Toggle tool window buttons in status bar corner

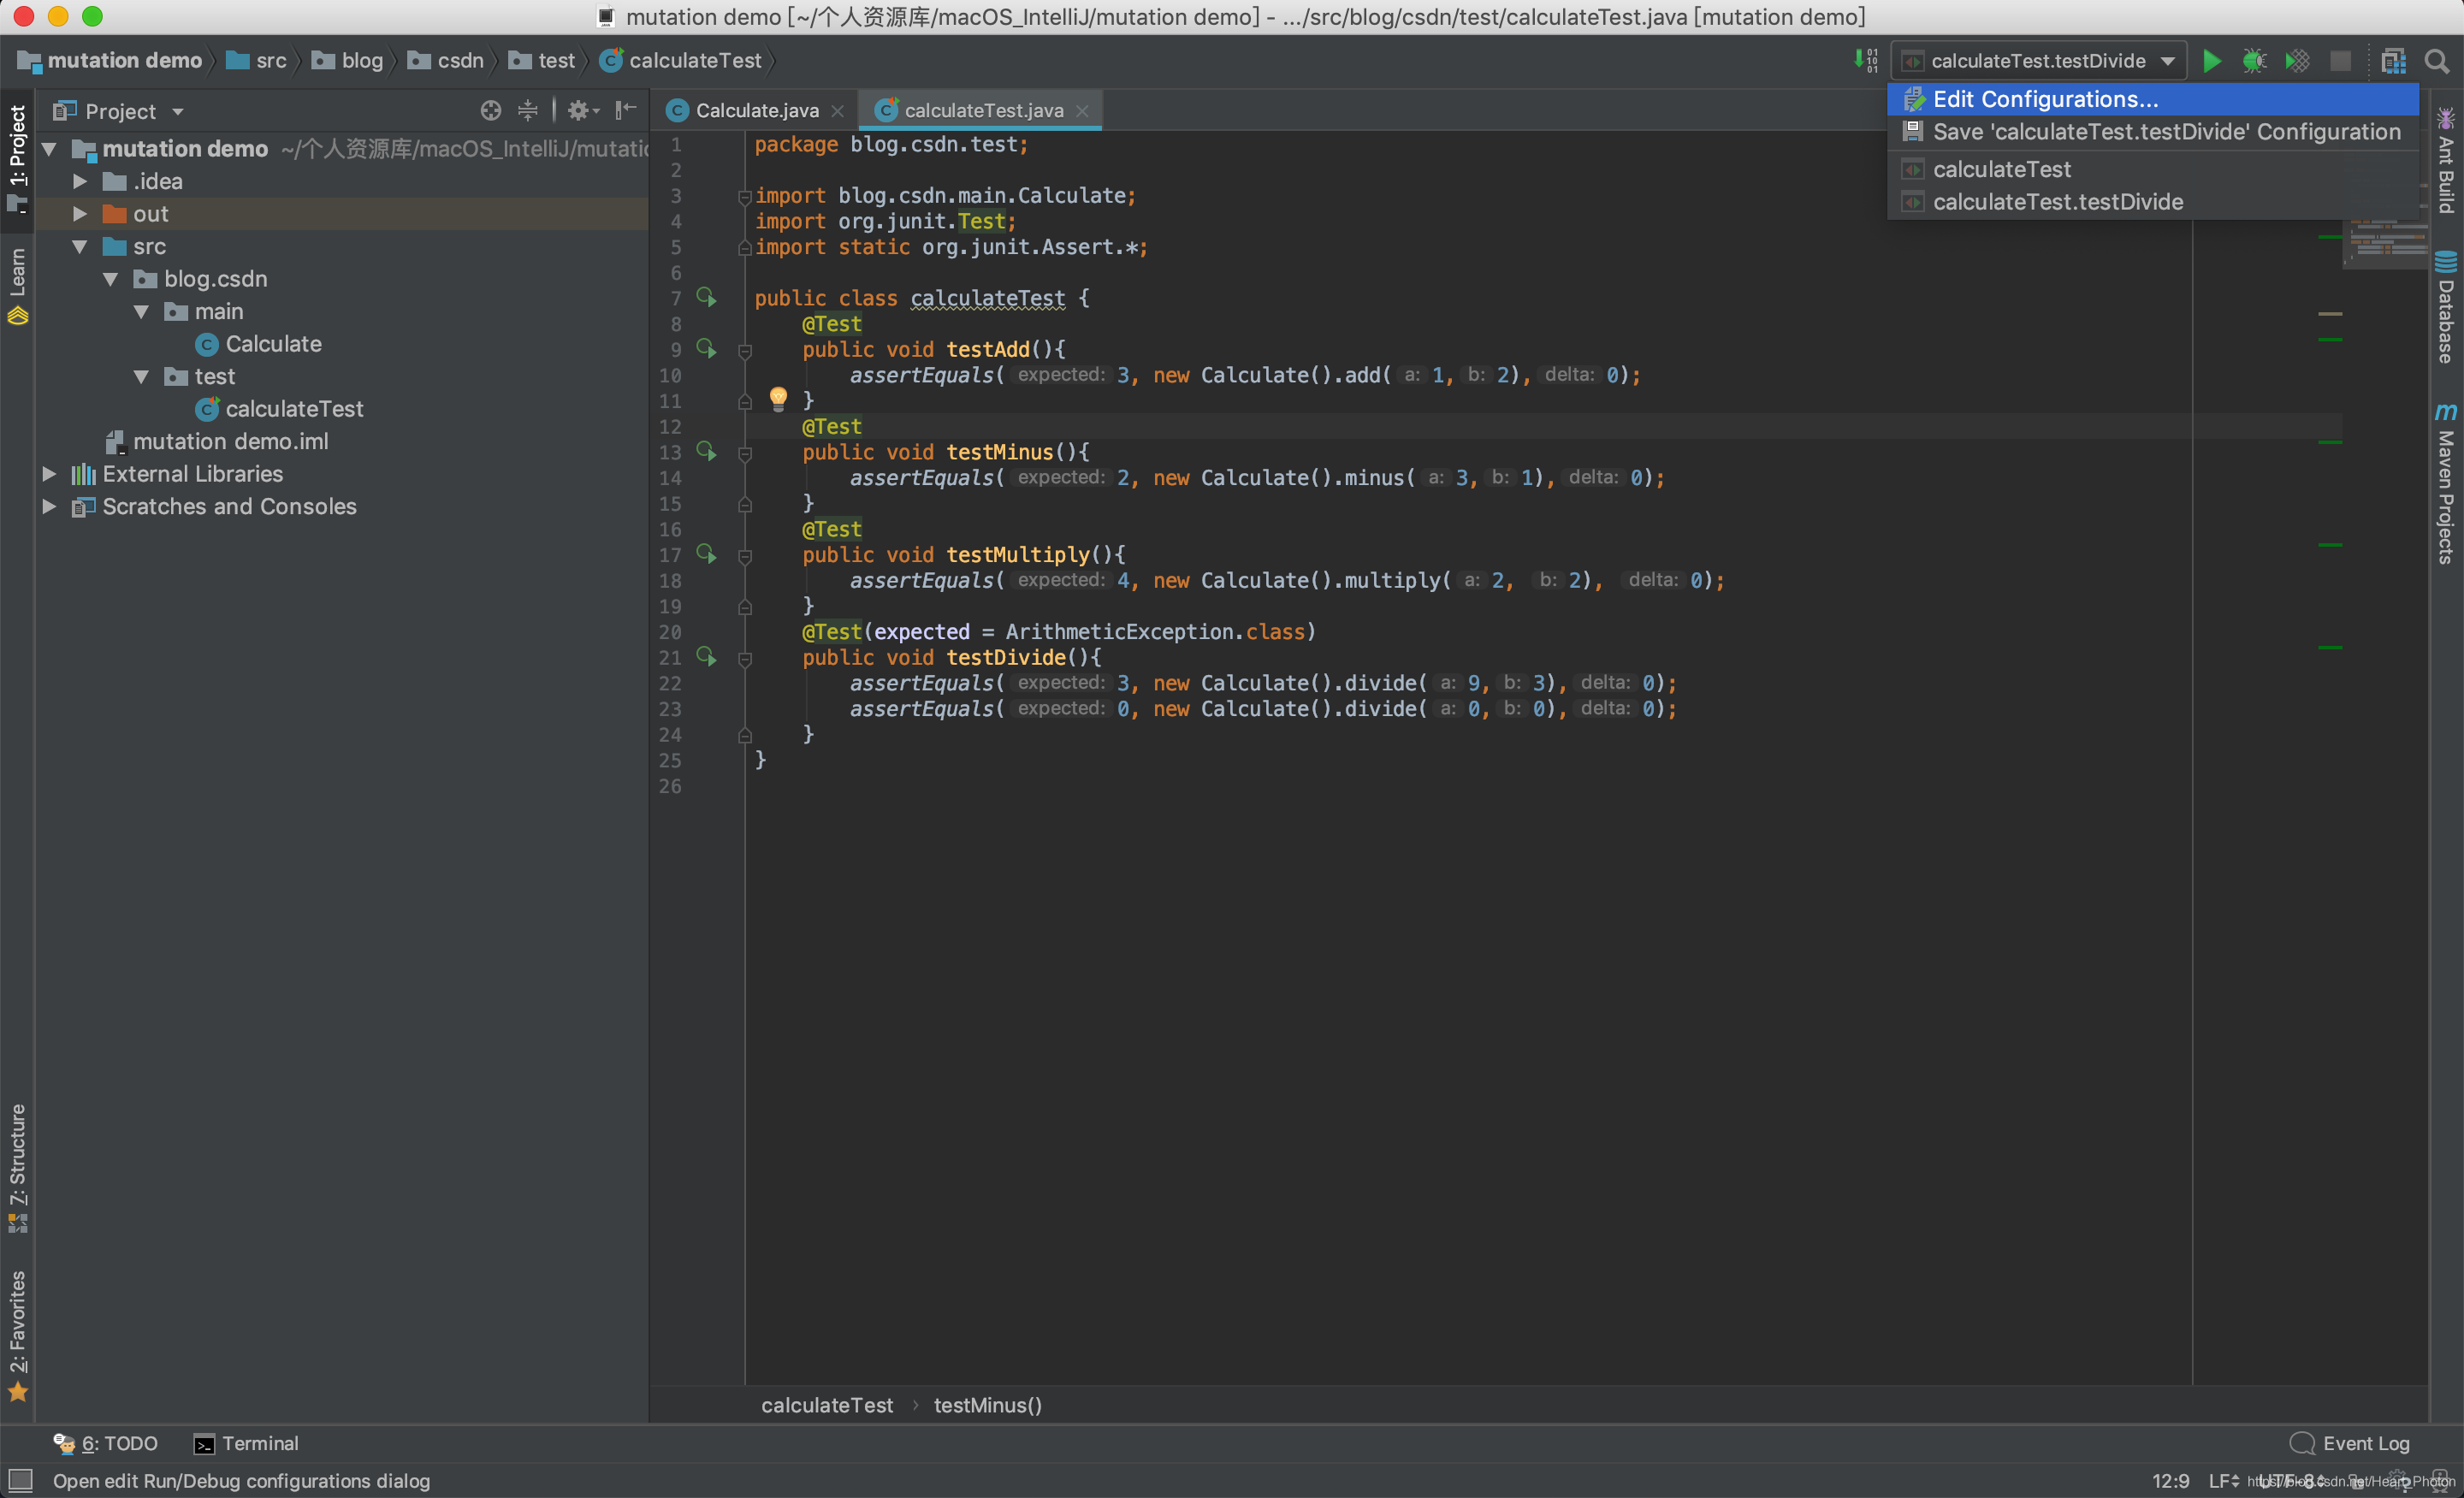20,1480
